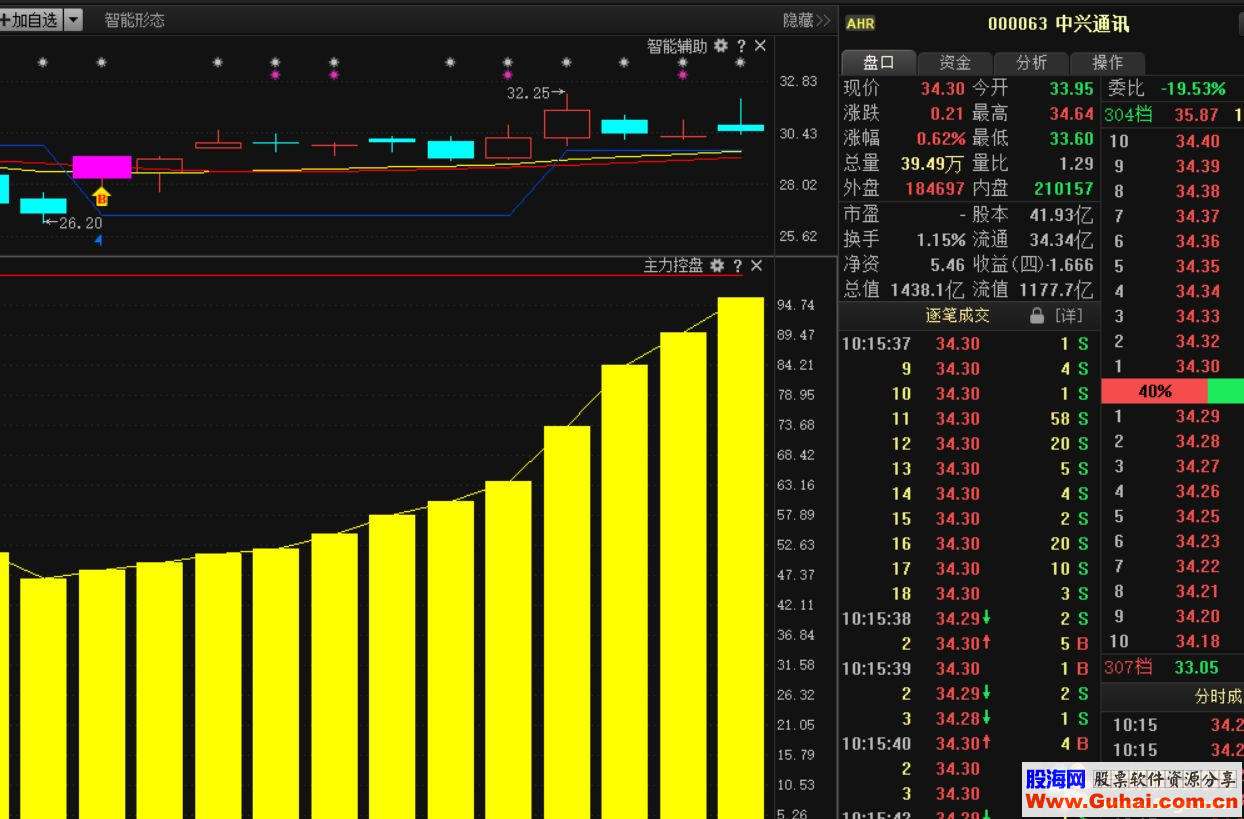Select the magenta candlestick on the chart
Image resolution: width=1244 pixels, height=819 pixels.
click(102, 167)
